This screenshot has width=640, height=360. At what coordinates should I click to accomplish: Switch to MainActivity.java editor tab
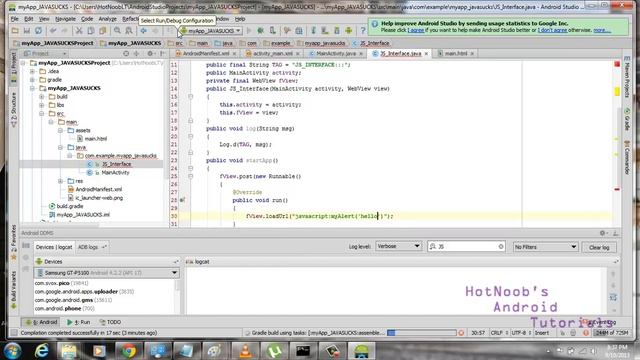click(336, 53)
